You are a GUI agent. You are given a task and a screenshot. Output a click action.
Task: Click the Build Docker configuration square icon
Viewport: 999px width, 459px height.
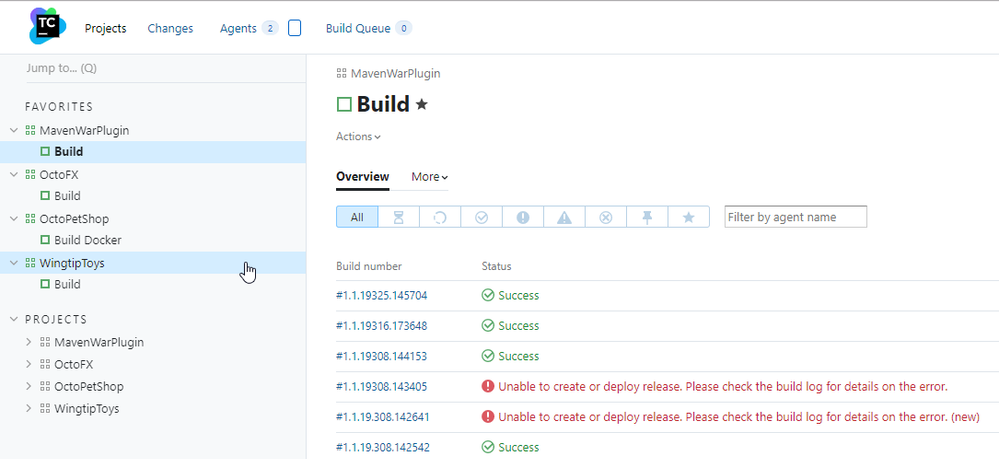45,240
